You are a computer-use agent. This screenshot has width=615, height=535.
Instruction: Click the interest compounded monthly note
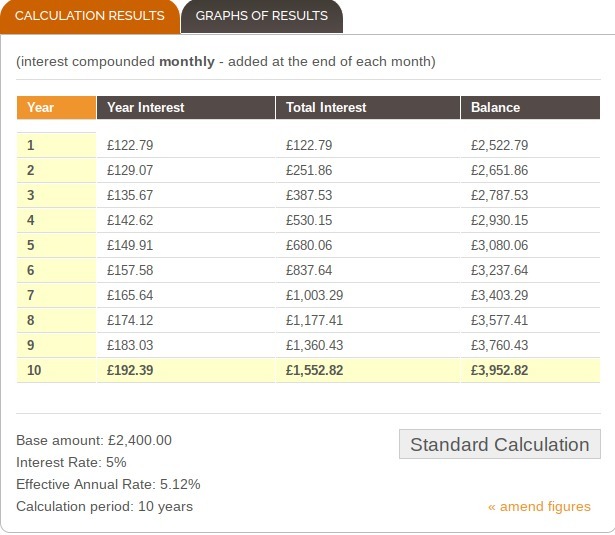click(226, 62)
